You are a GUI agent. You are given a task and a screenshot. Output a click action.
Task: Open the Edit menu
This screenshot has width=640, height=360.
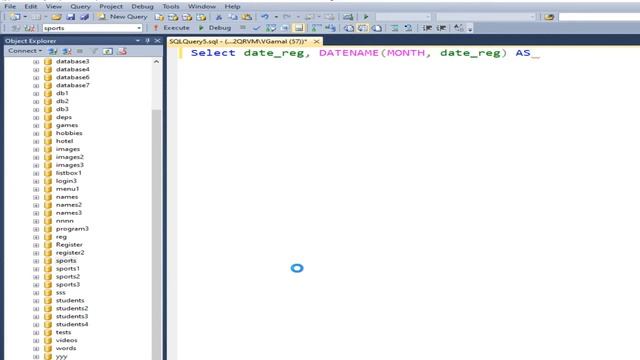point(31,7)
